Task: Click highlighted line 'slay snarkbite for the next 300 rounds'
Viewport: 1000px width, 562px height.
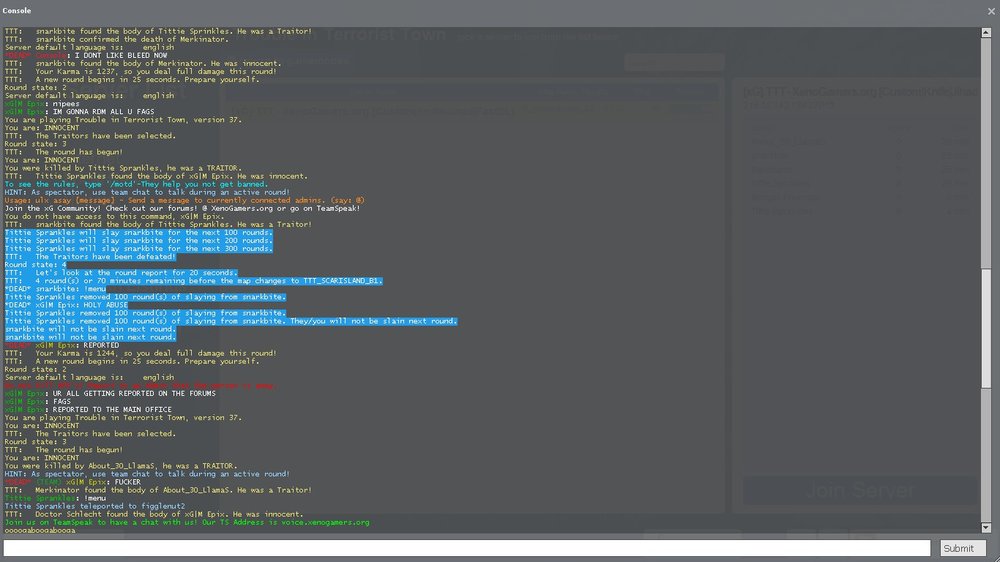Action: (138, 249)
